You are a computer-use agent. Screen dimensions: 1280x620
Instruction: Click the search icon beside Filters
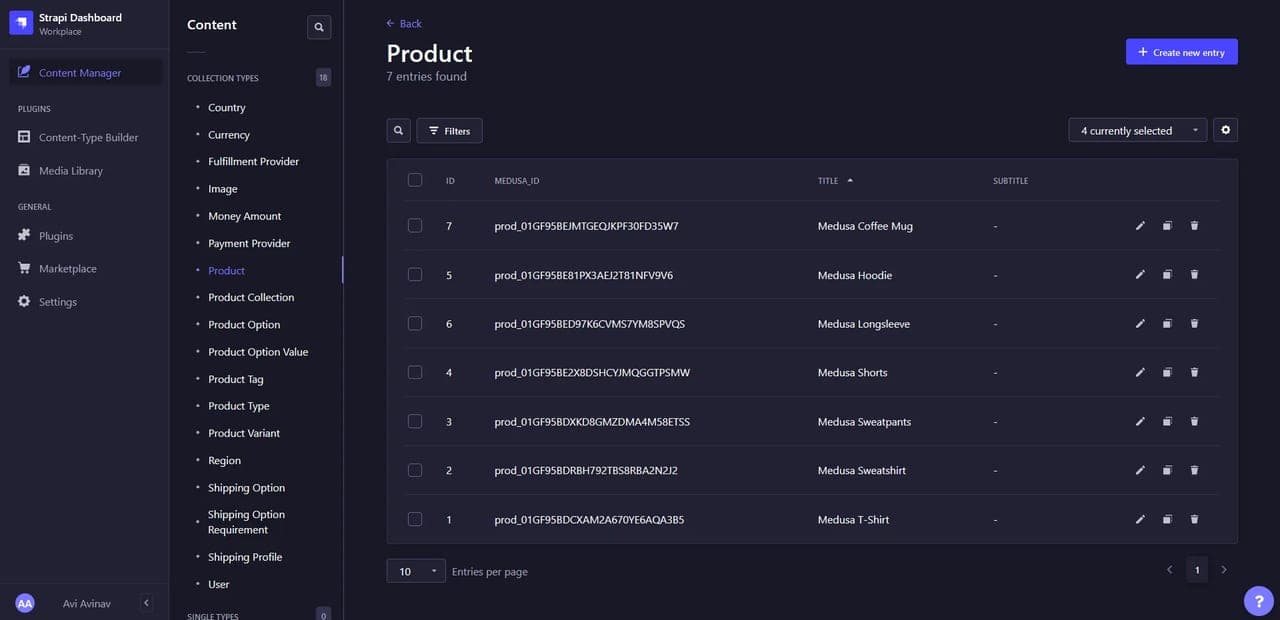coord(398,130)
